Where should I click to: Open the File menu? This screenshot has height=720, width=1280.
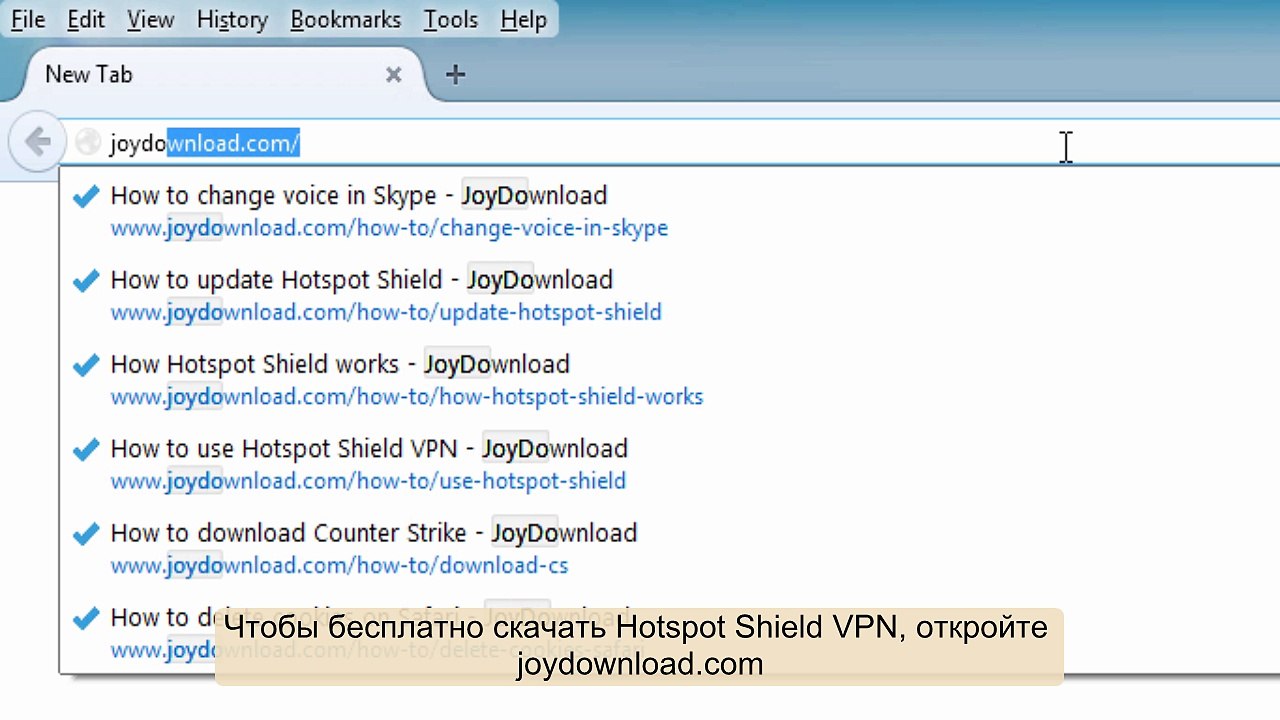point(28,19)
